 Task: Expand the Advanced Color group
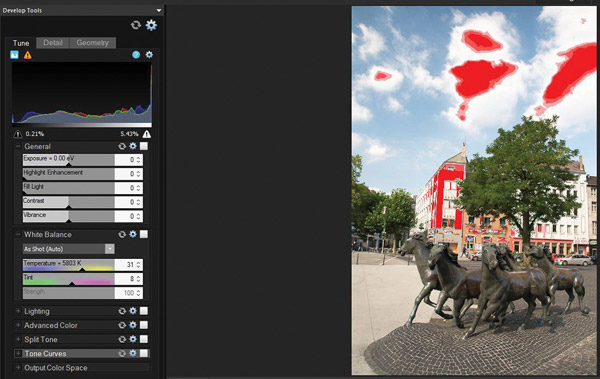(x=18, y=325)
